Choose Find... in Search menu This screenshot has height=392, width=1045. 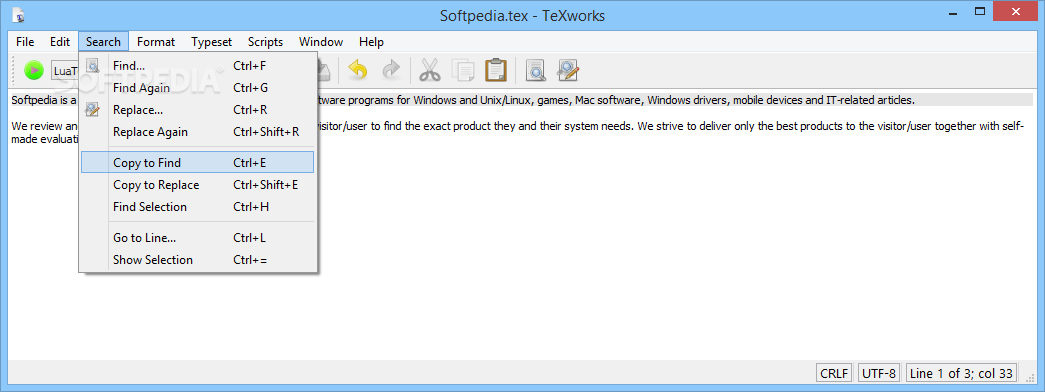(197, 65)
